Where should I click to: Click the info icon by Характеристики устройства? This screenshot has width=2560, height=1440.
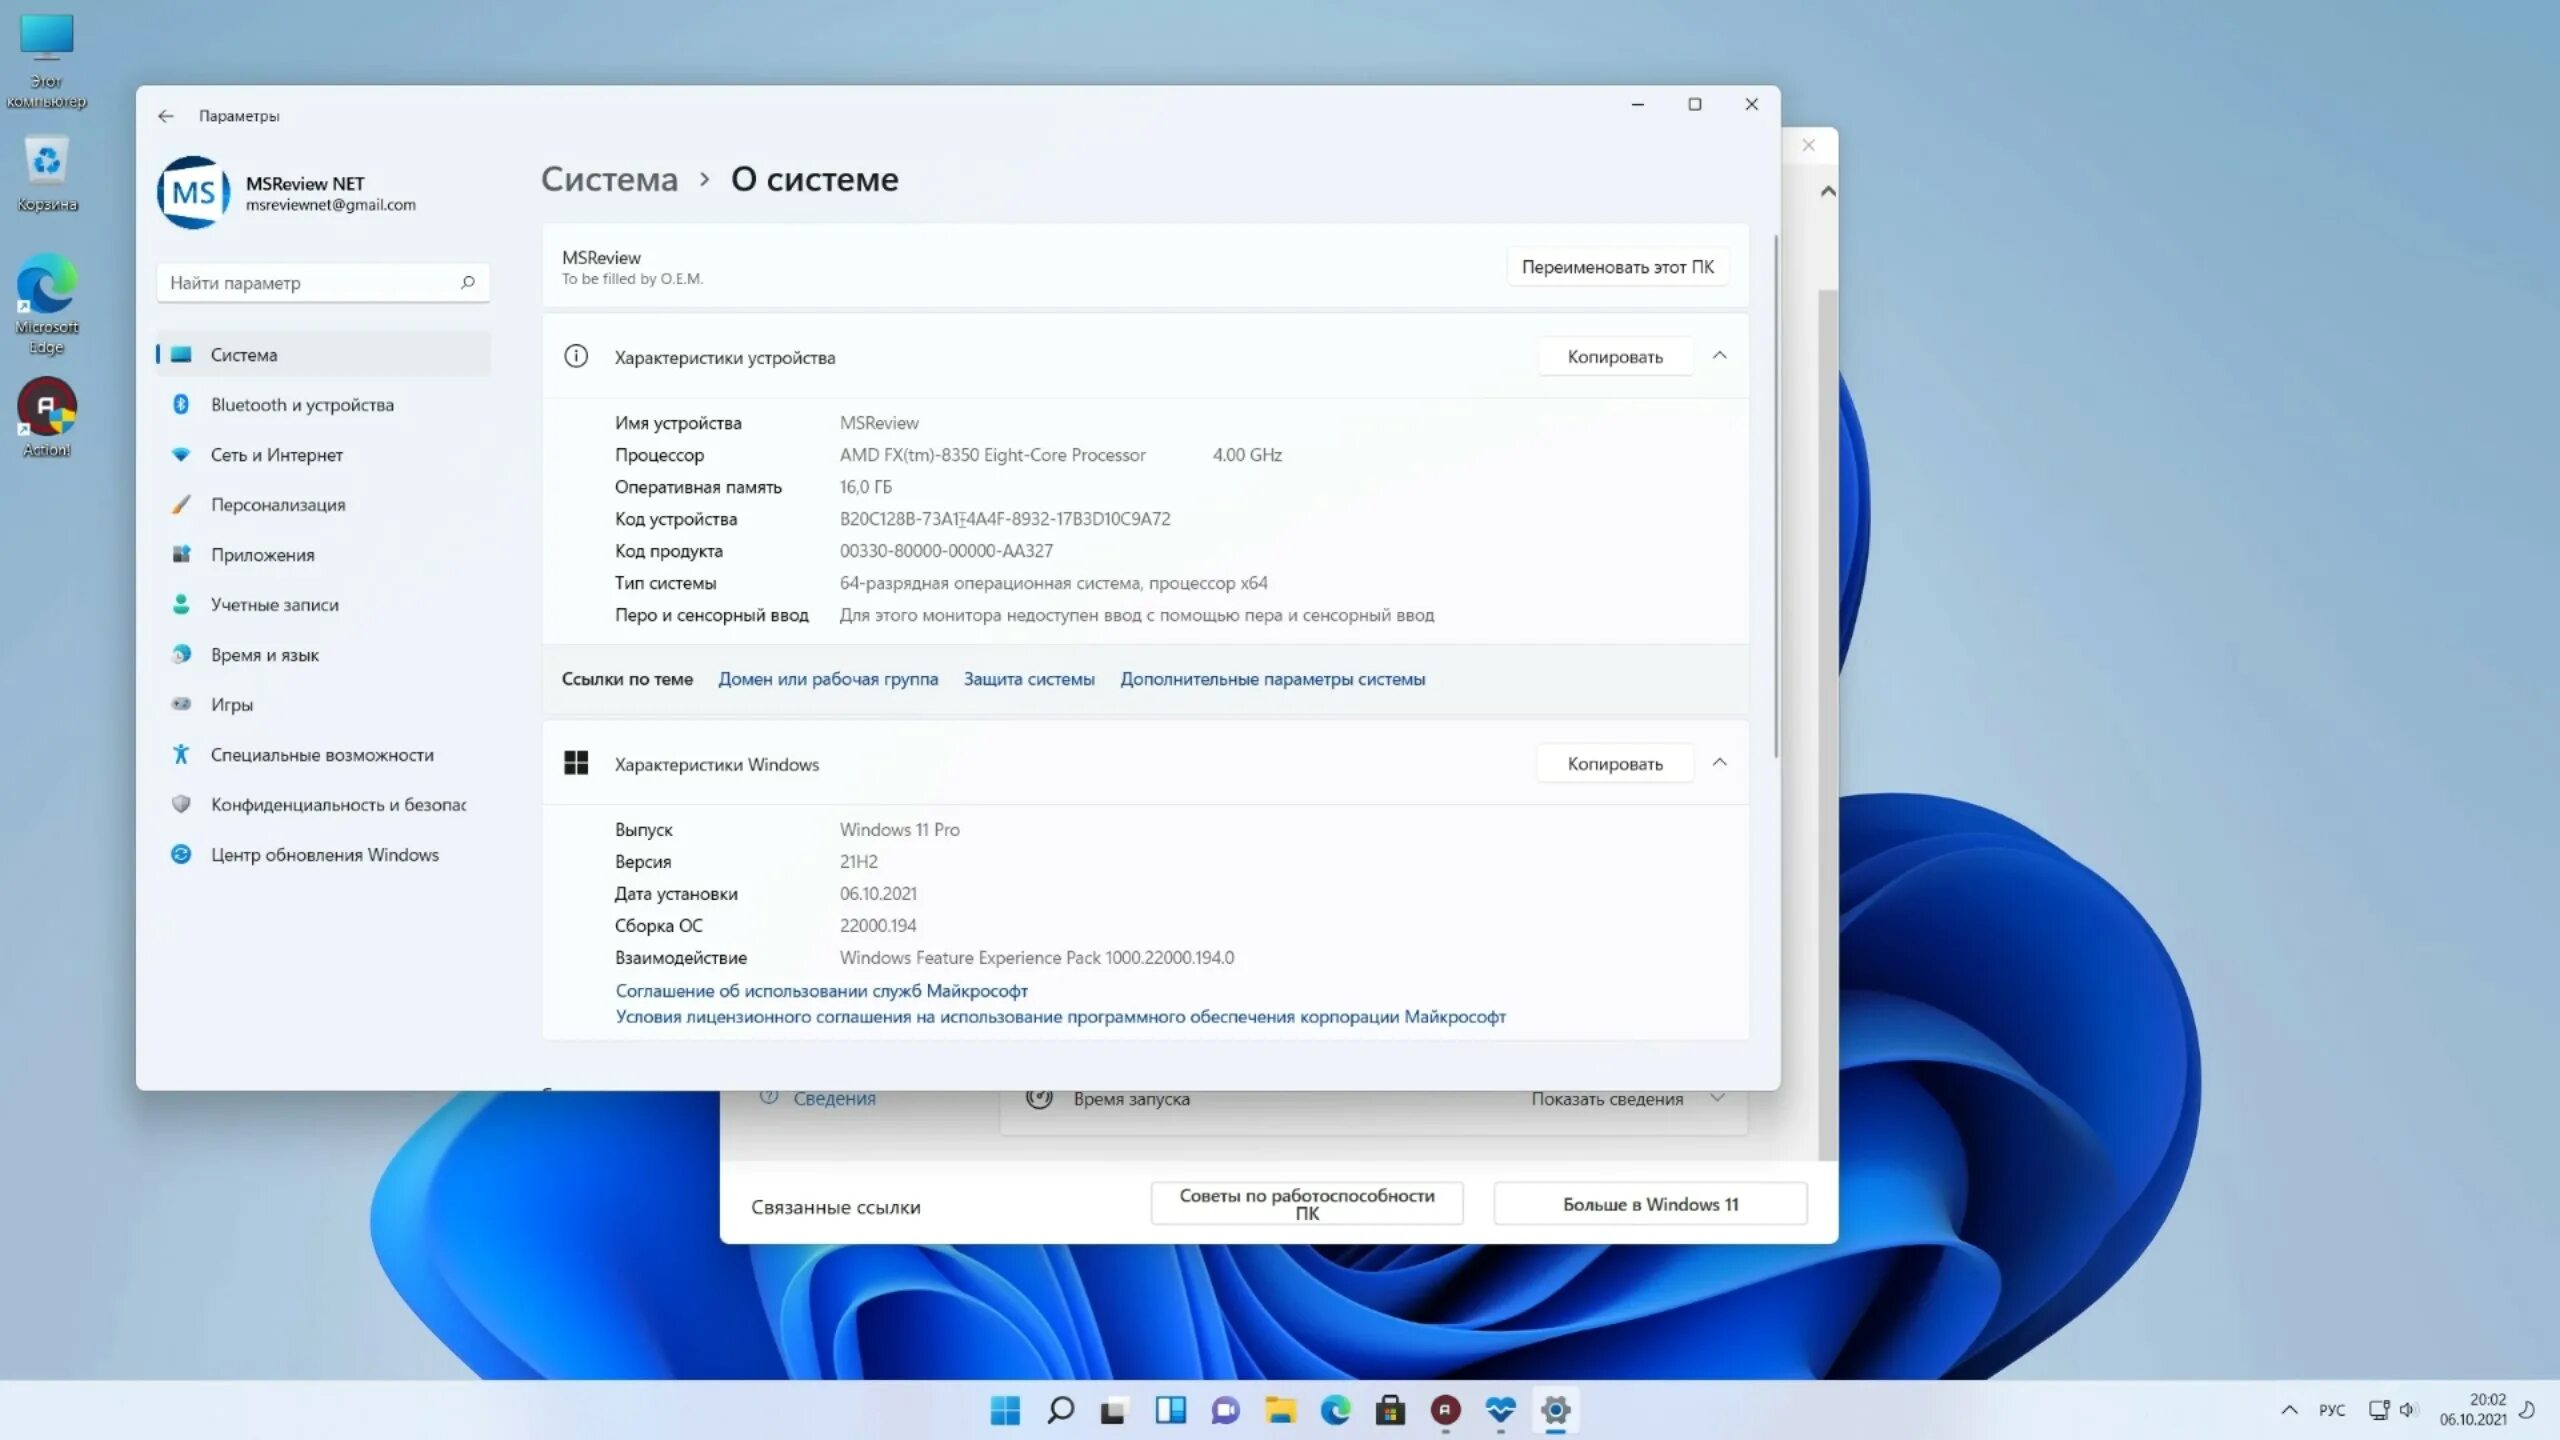[x=576, y=356]
